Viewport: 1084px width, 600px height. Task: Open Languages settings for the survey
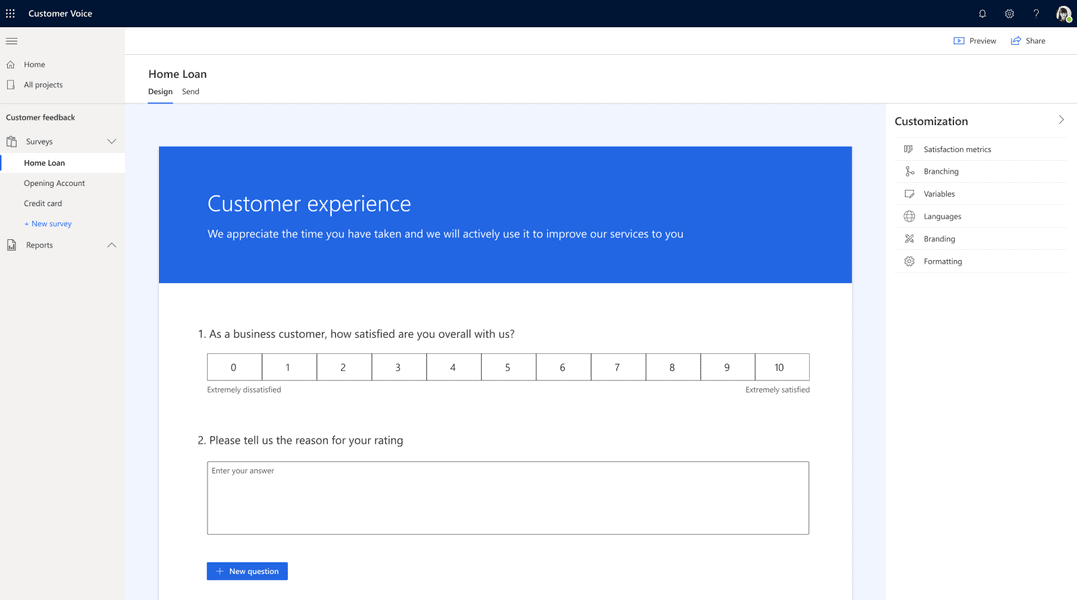pyautogui.click(x=941, y=216)
